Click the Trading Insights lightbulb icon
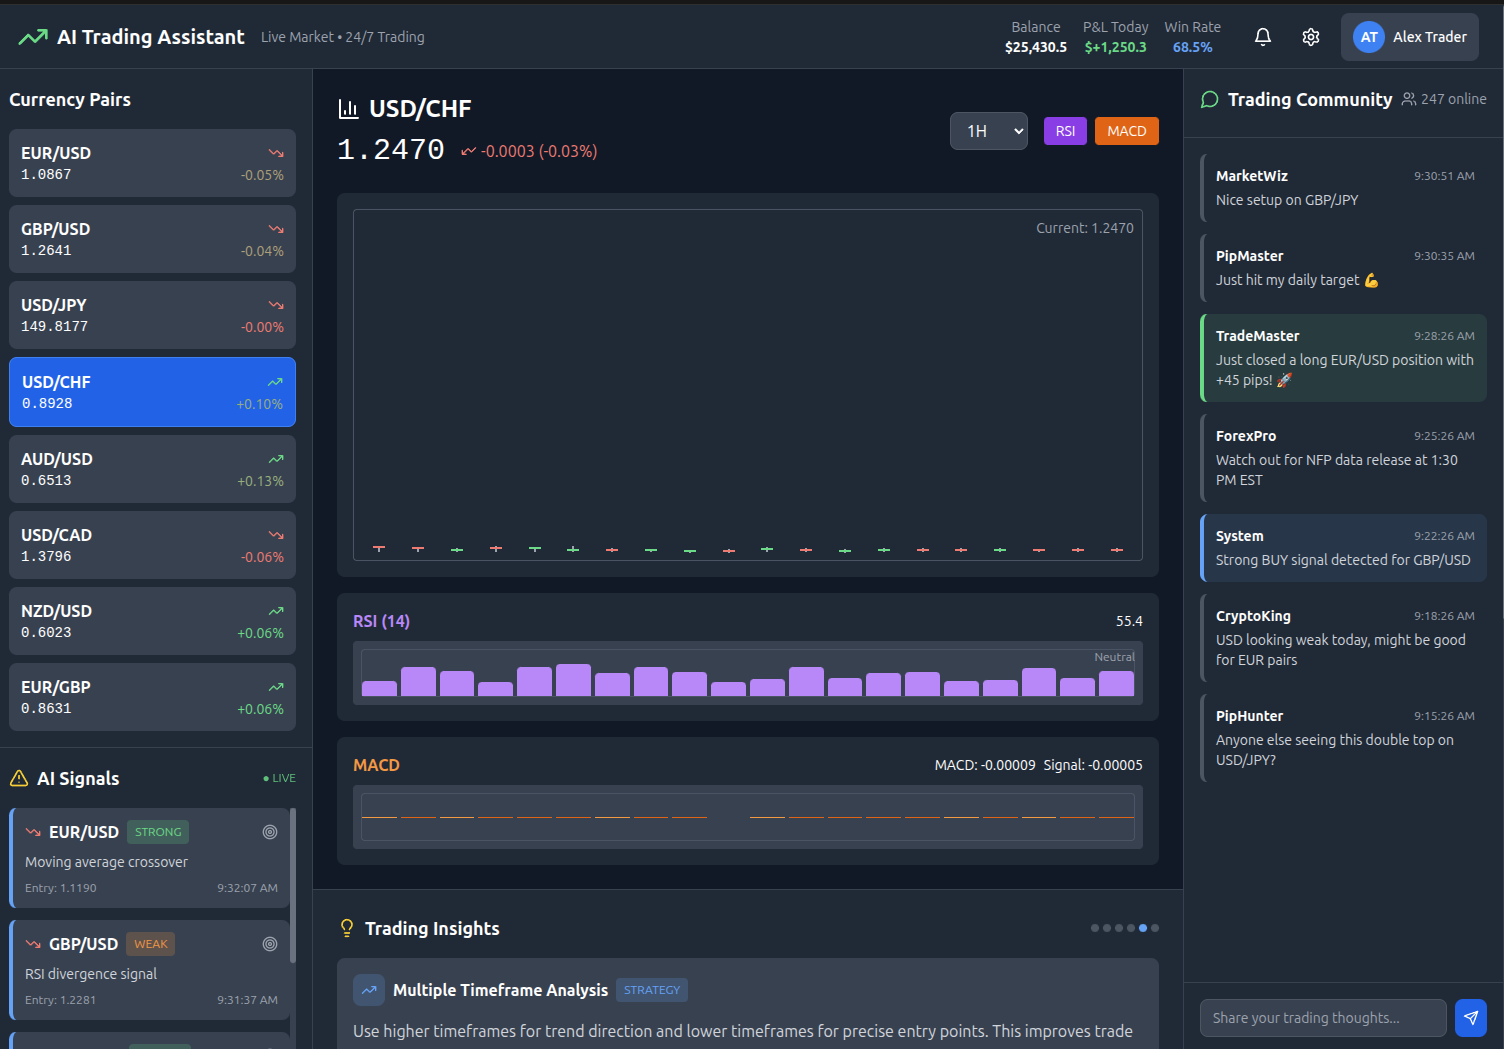Viewport: 1504px width, 1049px height. [x=347, y=928]
